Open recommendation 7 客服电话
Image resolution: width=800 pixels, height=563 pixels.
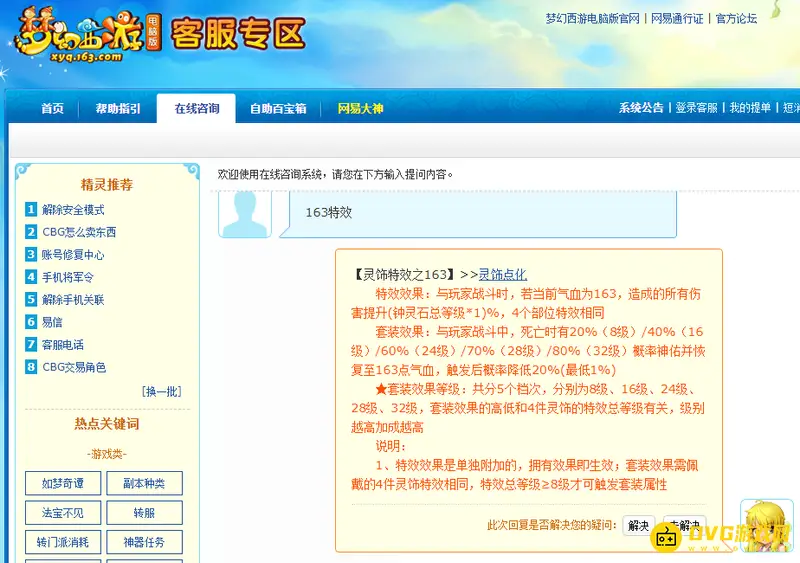[63, 345]
